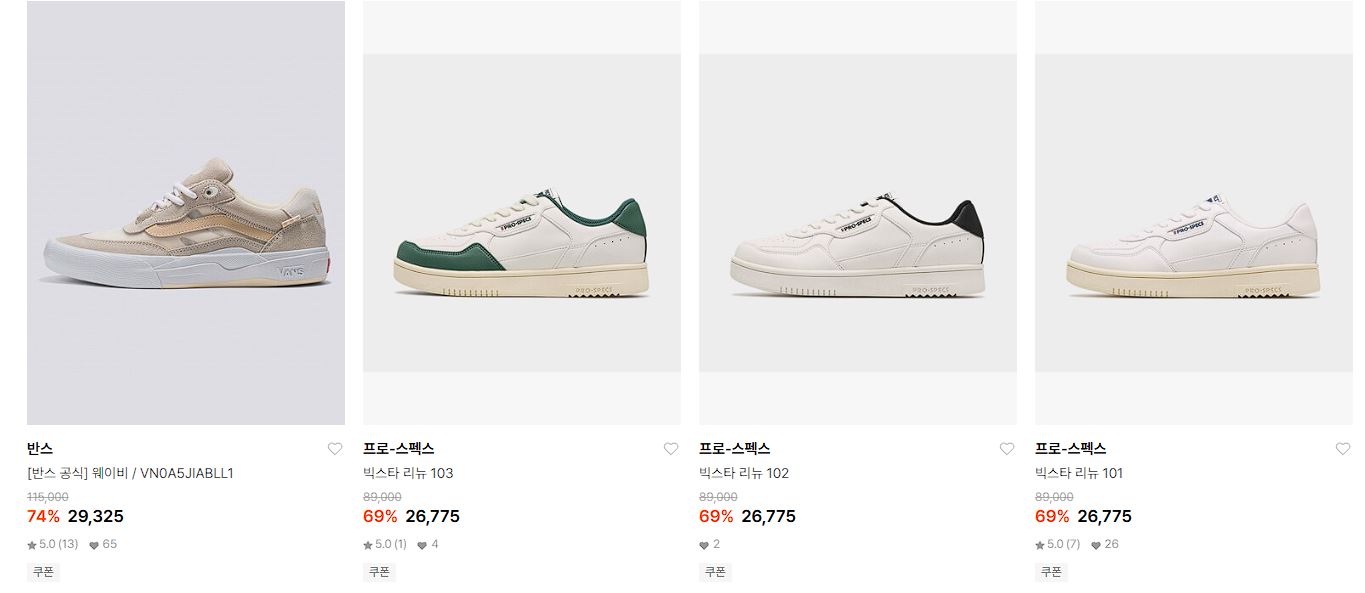Click the 5.0 (13) star rating
The width and height of the screenshot is (1365, 593).
53,545
